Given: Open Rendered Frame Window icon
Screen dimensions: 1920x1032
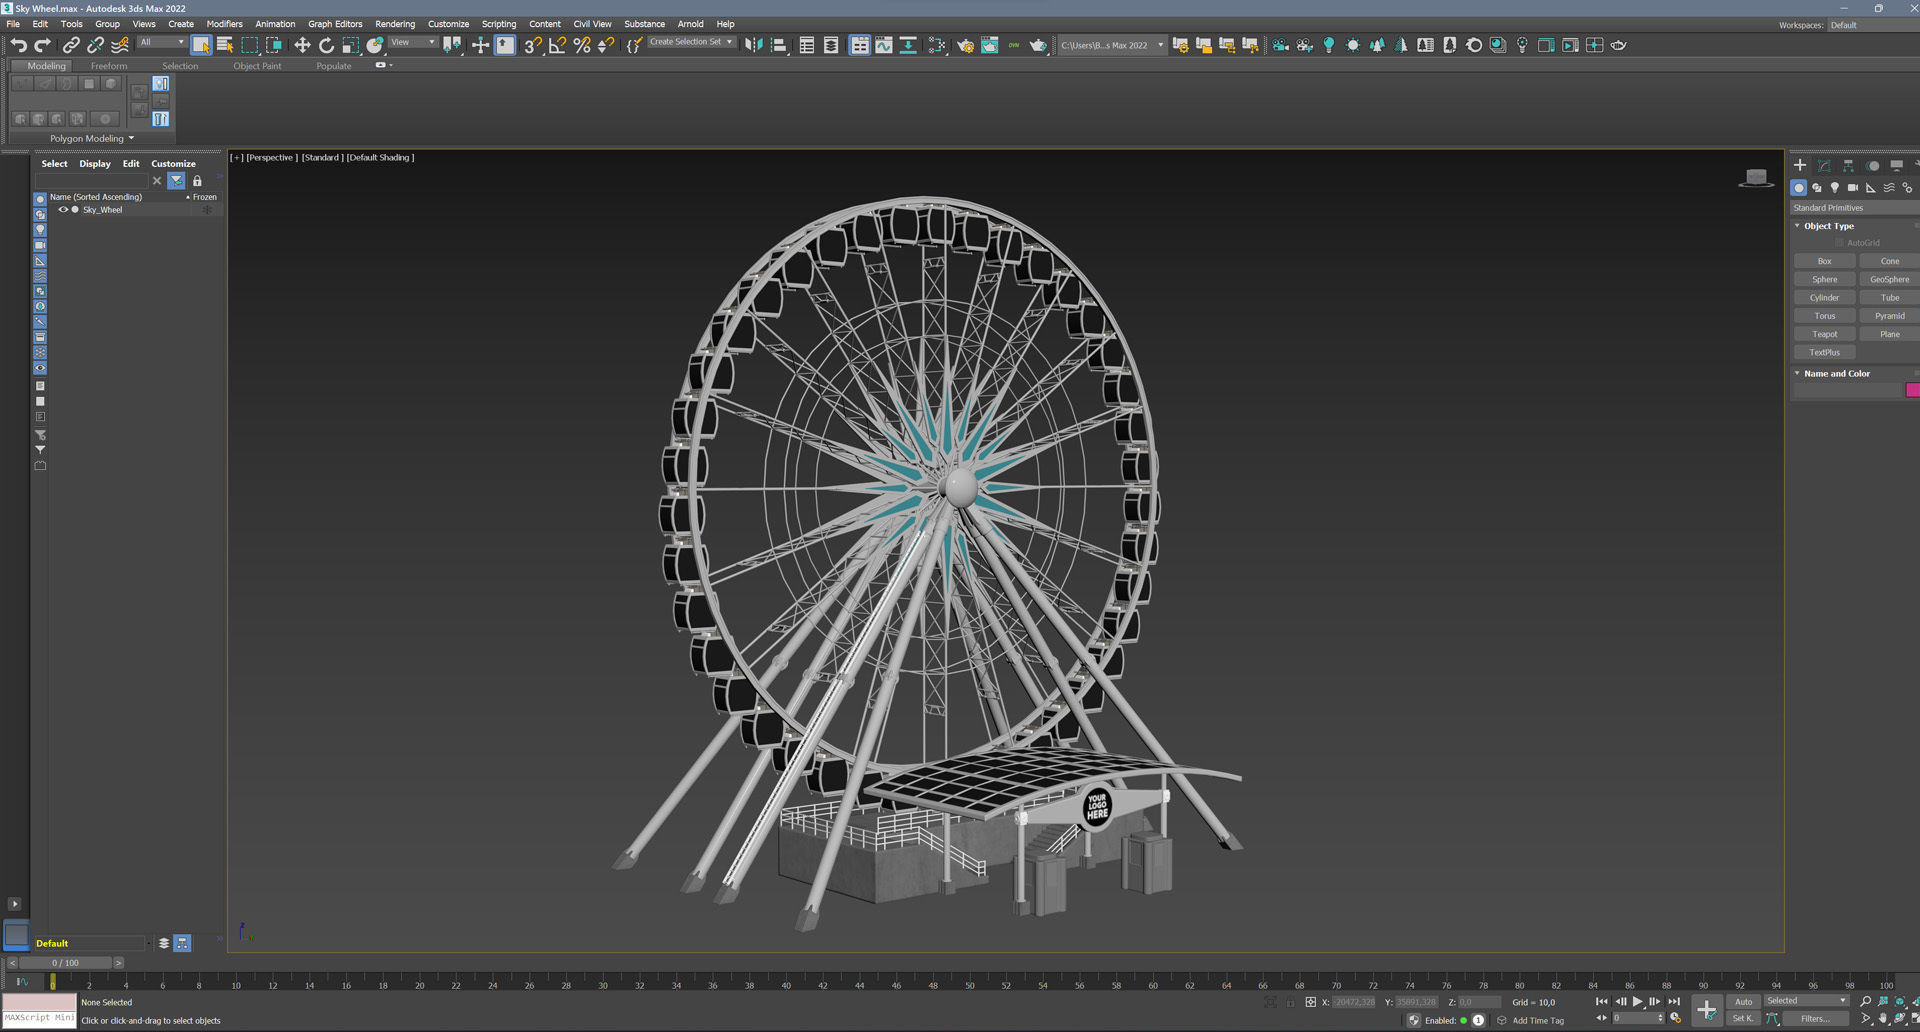Looking at the screenshot, I should (989, 45).
